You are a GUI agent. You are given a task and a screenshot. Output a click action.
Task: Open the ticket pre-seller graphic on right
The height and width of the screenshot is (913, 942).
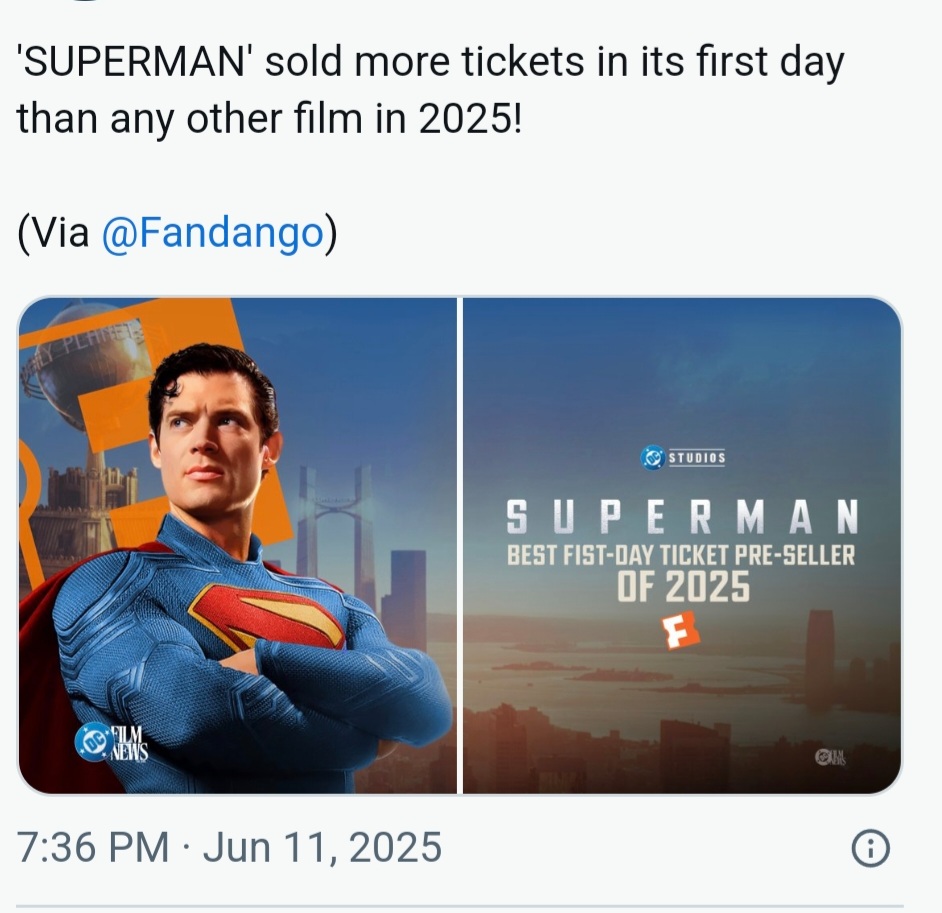tap(682, 545)
